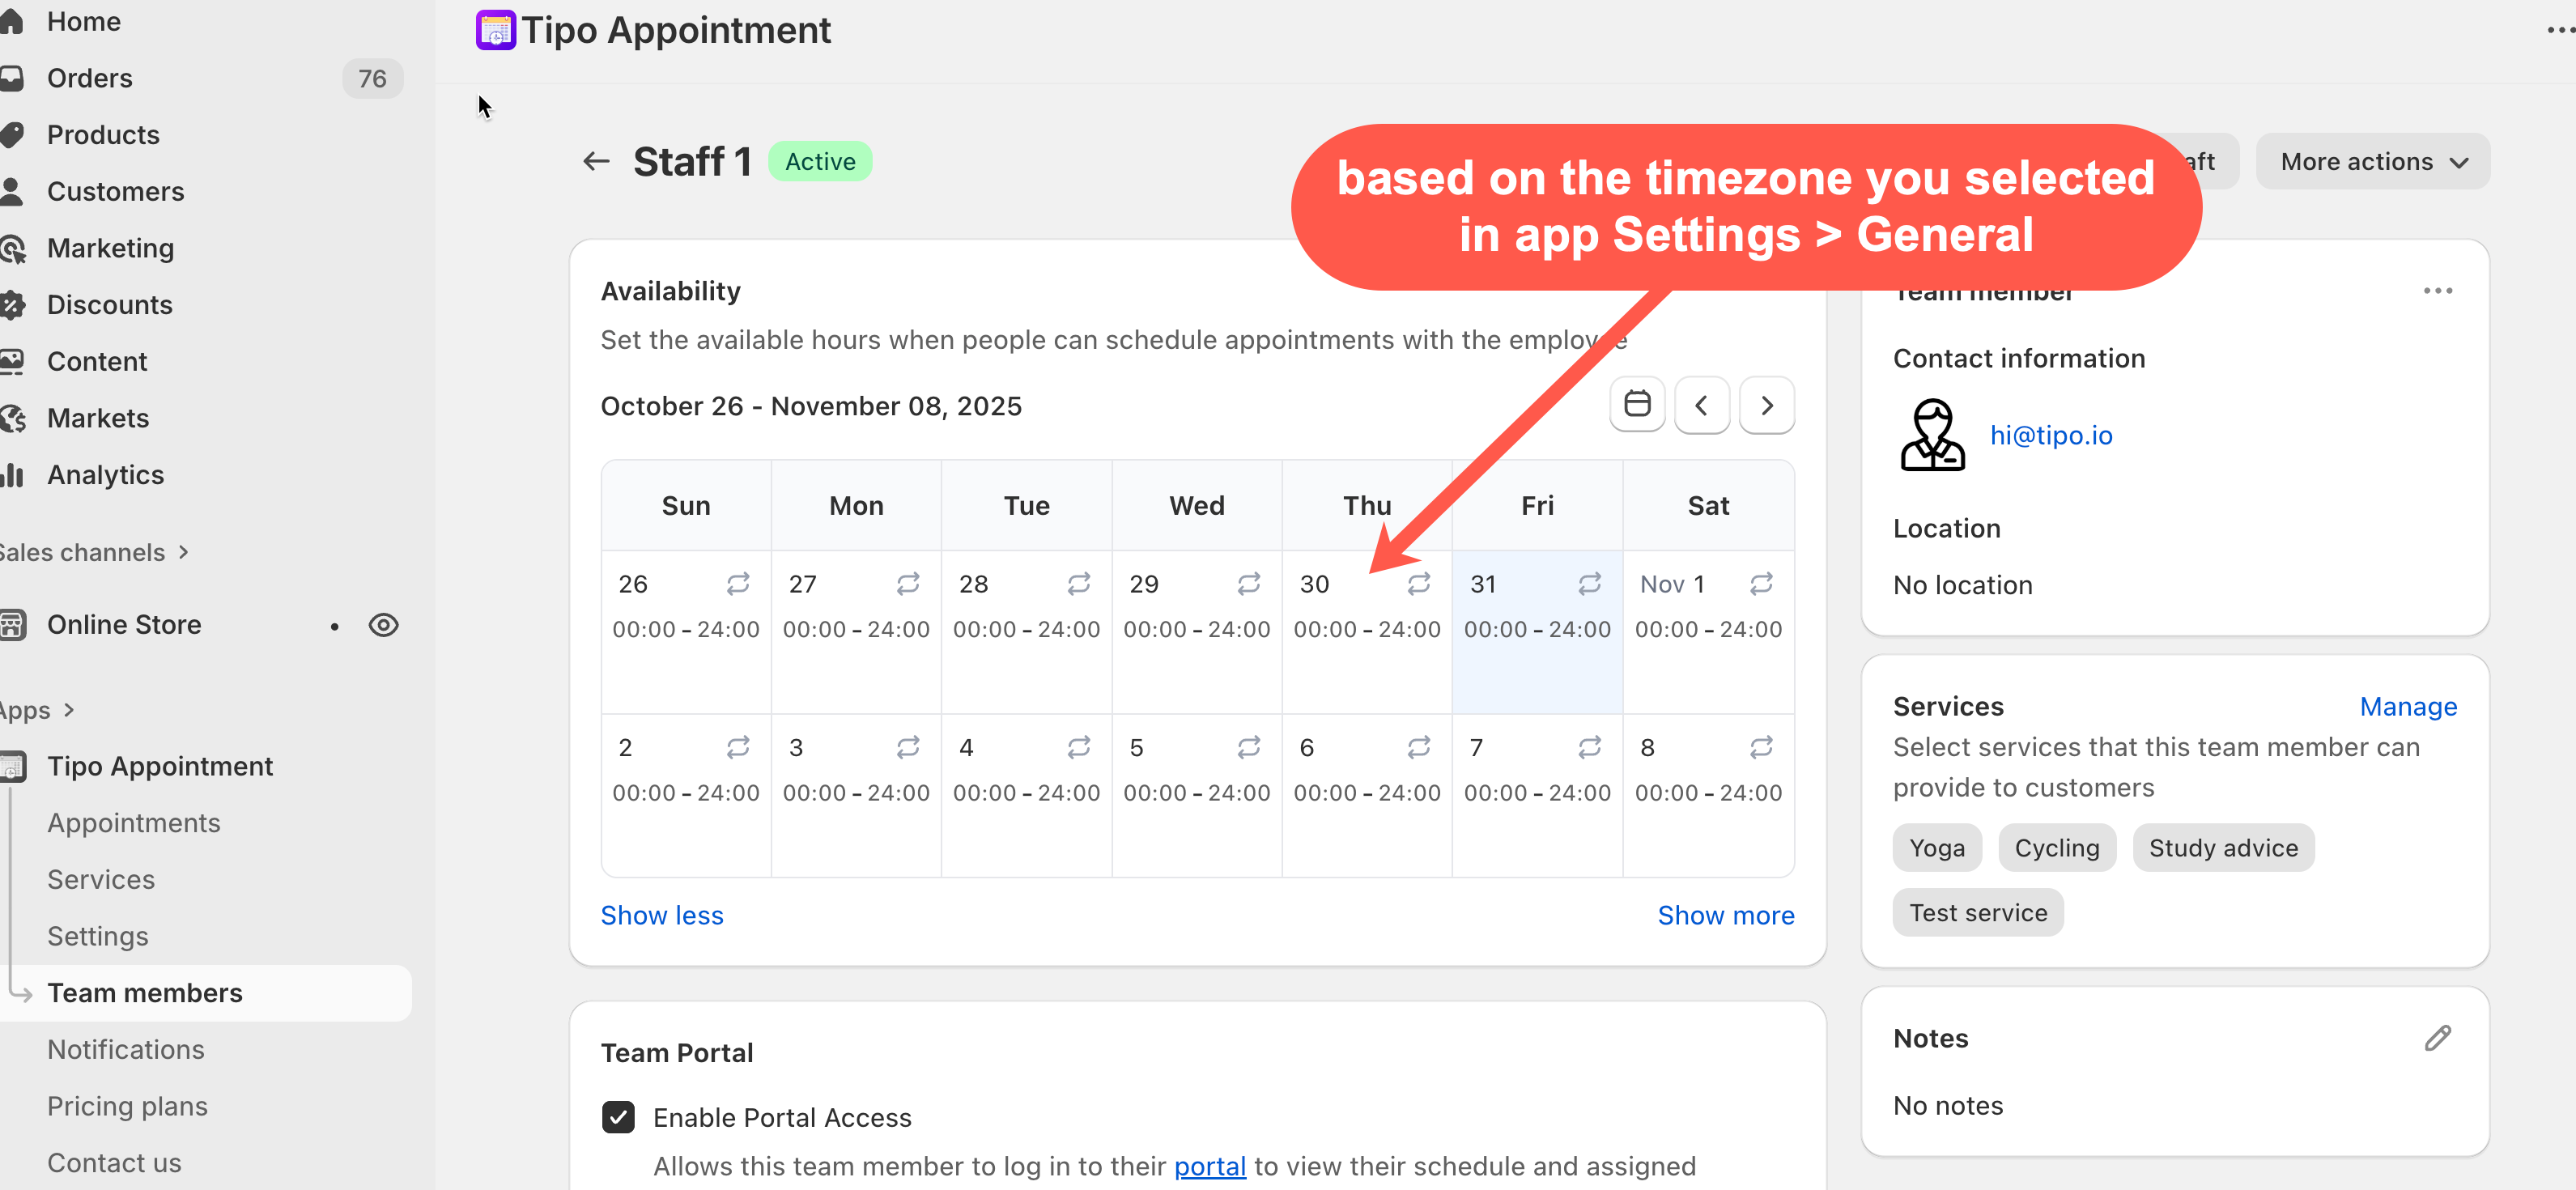Open More actions dropdown
This screenshot has height=1190, width=2576.
click(x=2372, y=162)
